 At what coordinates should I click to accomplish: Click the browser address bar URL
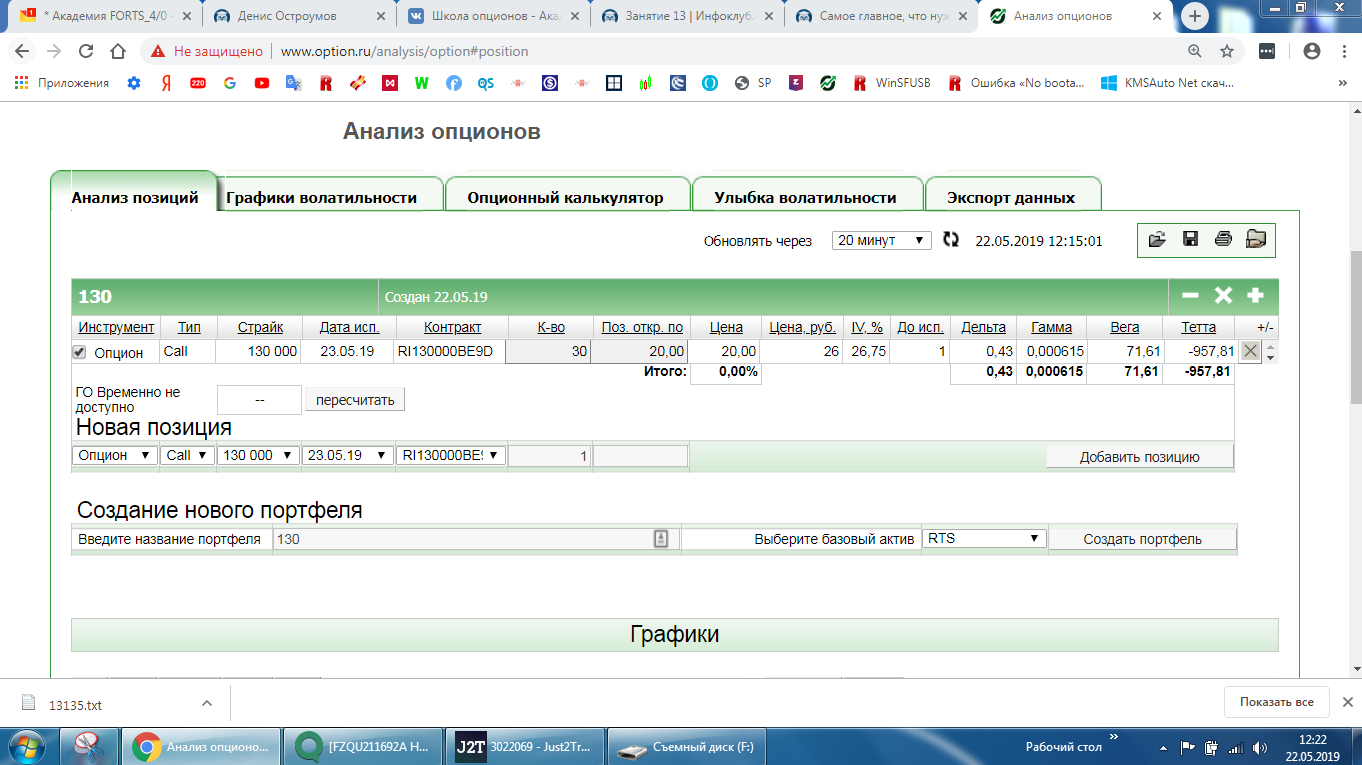click(x=404, y=51)
